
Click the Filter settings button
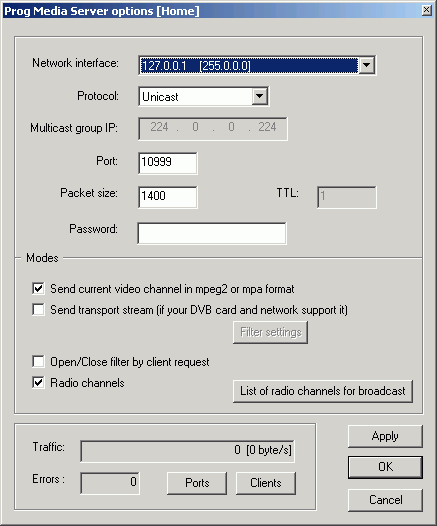click(270, 332)
